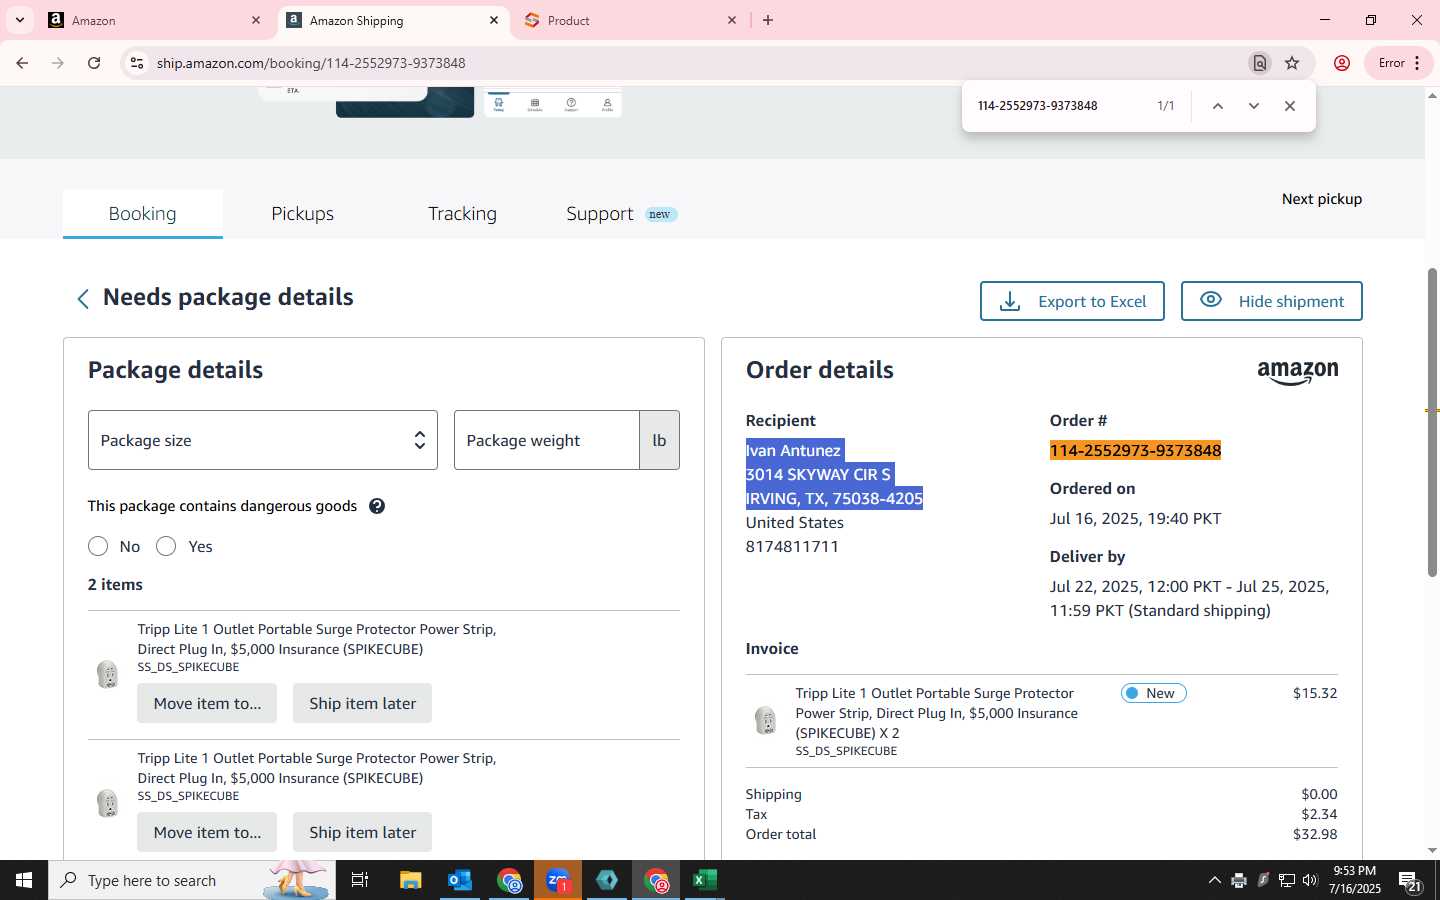This screenshot has width=1440, height=900.
Task: Select No for dangerous goods
Action: point(98,546)
